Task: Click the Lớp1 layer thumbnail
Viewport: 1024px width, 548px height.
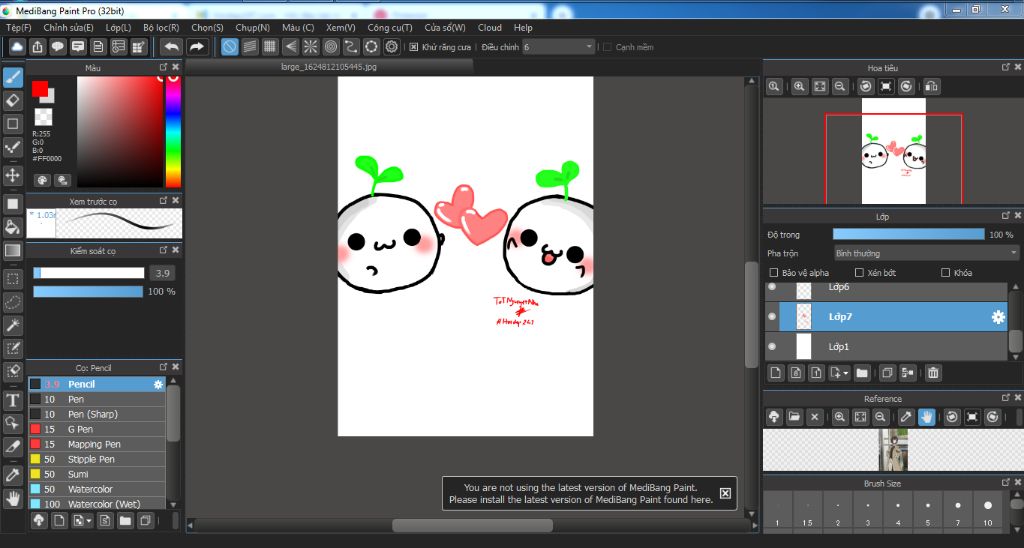Action: pos(803,347)
